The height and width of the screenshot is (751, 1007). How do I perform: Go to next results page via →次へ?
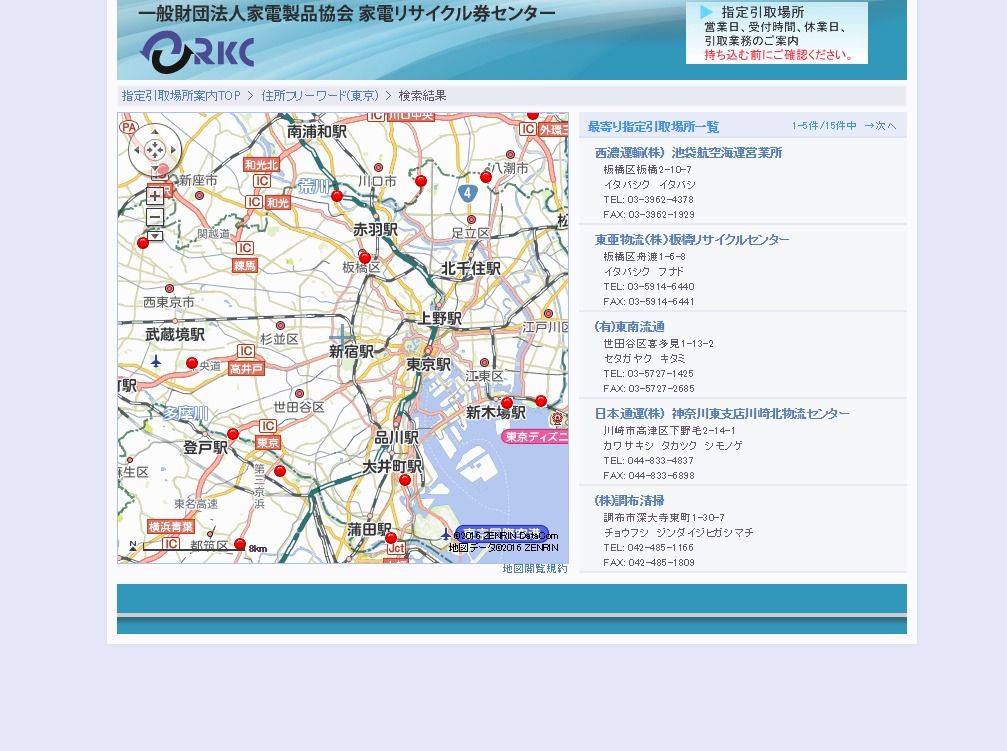point(880,126)
